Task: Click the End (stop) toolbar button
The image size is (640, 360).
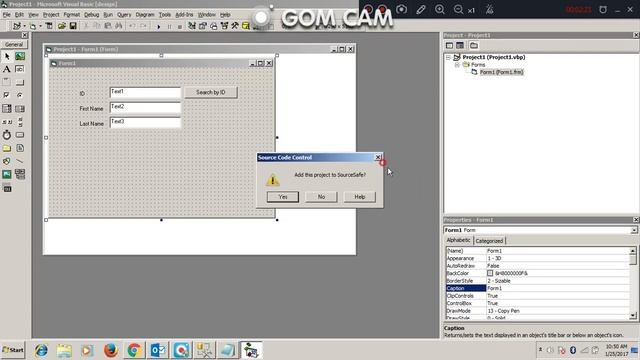Action: (x=180, y=26)
